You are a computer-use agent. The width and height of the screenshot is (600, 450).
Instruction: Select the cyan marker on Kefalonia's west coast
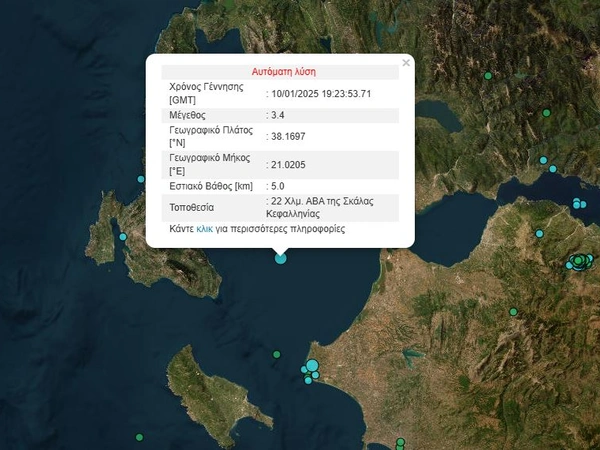[123, 237]
